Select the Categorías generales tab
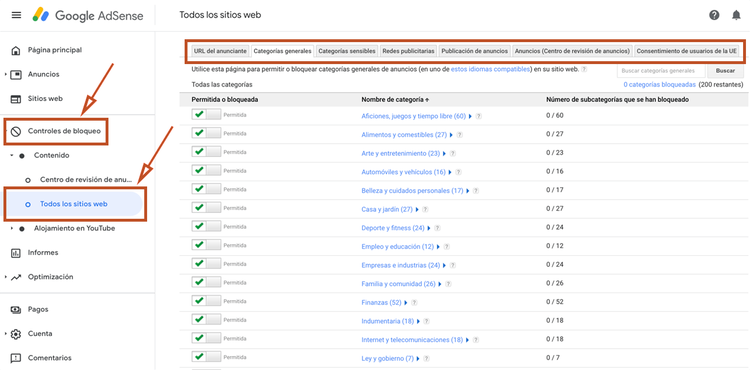The width and height of the screenshot is (750, 370). [x=282, y=51]
